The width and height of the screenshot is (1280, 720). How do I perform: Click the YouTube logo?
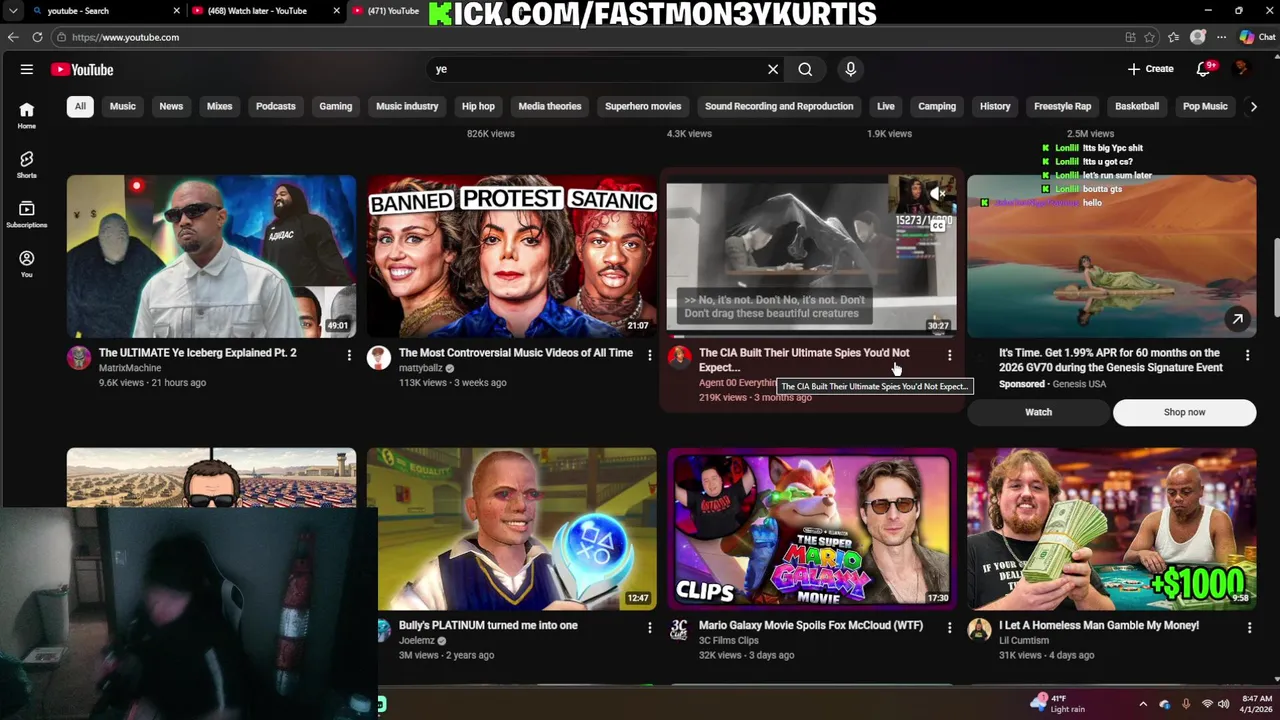(x=82, y=69)
